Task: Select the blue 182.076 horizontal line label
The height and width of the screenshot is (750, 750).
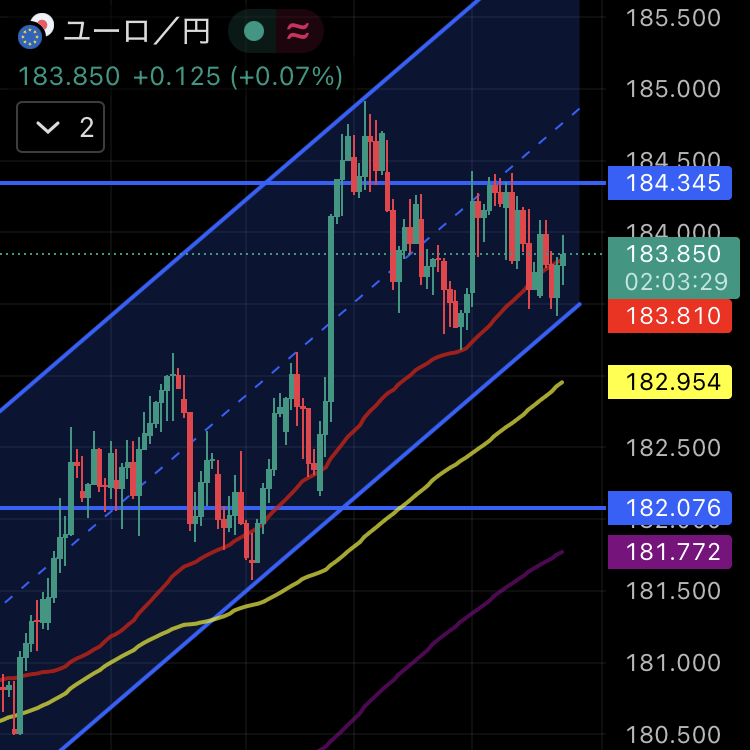Action: [669, 507]
